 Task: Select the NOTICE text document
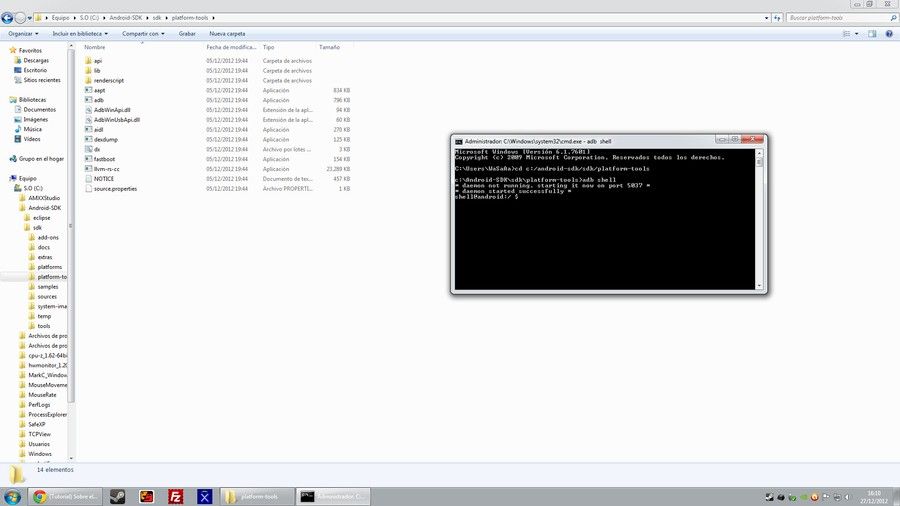point(104,178)
